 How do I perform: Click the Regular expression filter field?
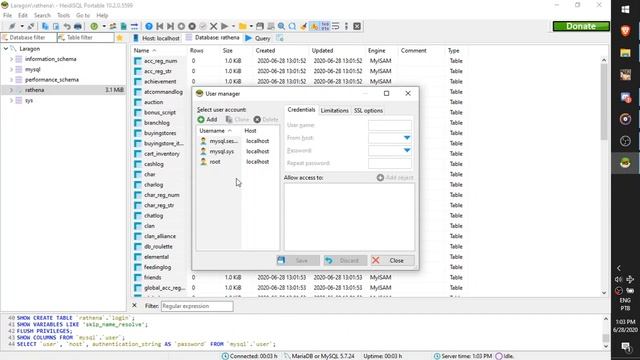tap(197, 306)
